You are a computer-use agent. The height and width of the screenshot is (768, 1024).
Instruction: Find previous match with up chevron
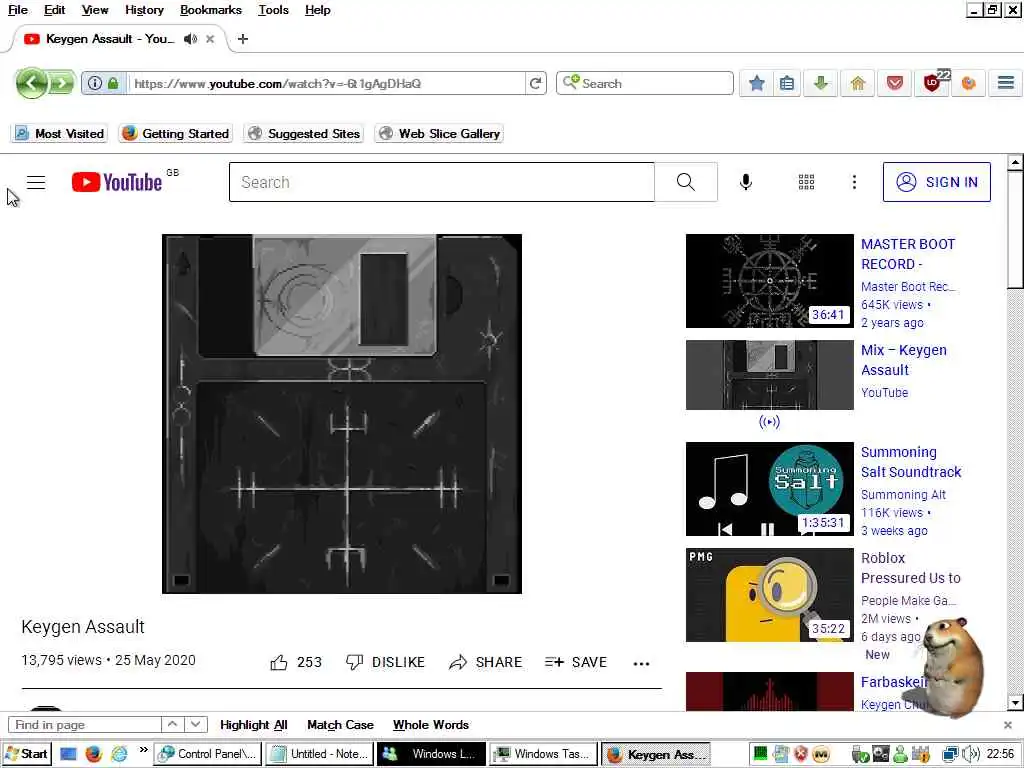tap(172, 724)
